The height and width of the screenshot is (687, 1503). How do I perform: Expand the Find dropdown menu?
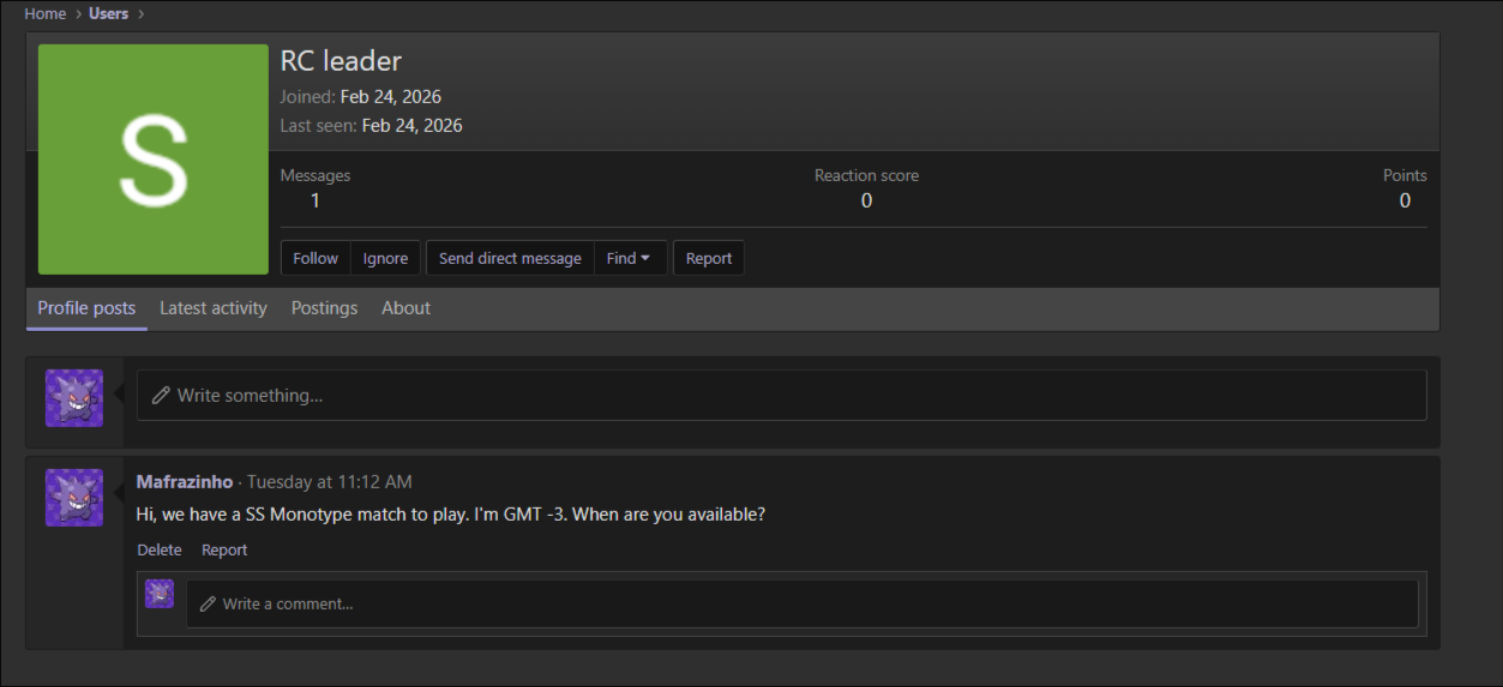[x=630, y=258]
